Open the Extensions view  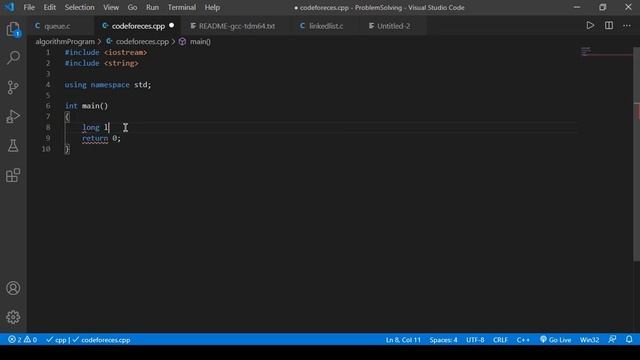tap(13, 176)
